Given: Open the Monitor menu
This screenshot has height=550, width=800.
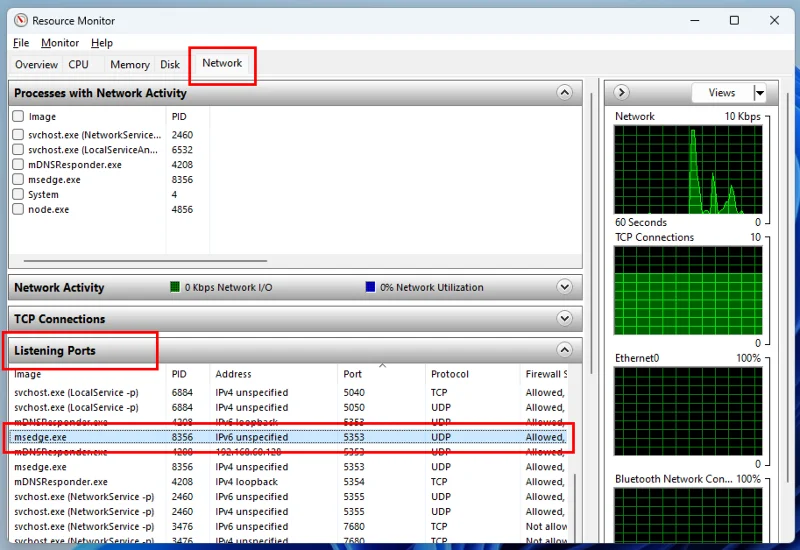Looking at the screenshot, I should tap(60, 43).
